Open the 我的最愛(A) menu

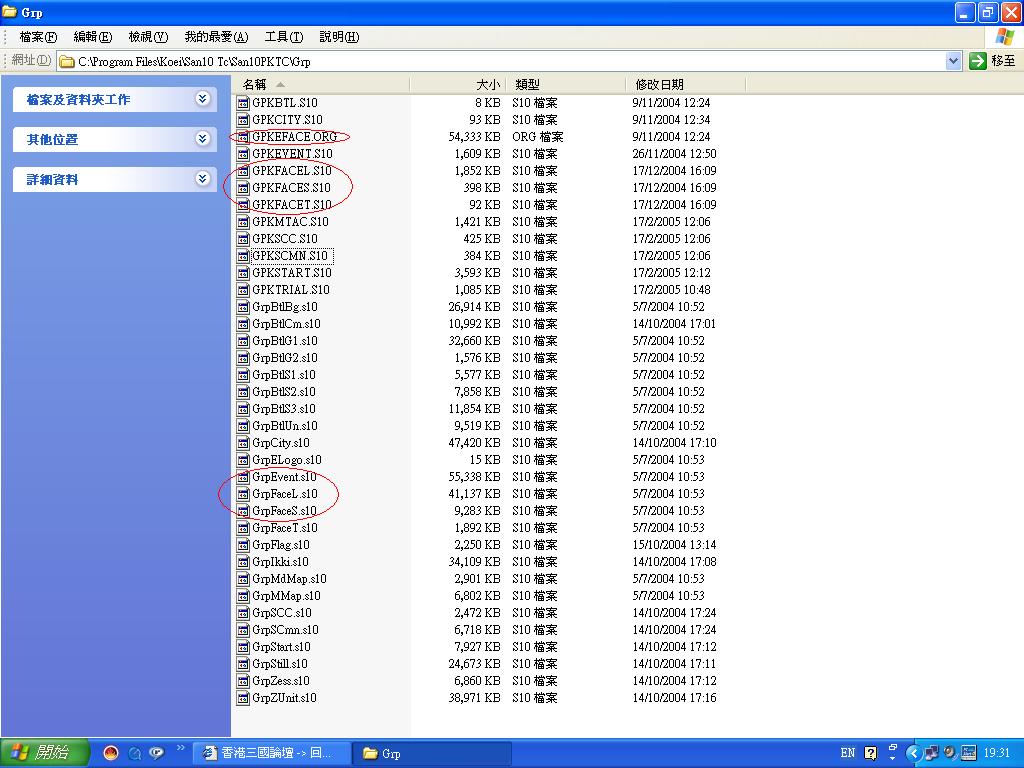(x=216, y=37)
